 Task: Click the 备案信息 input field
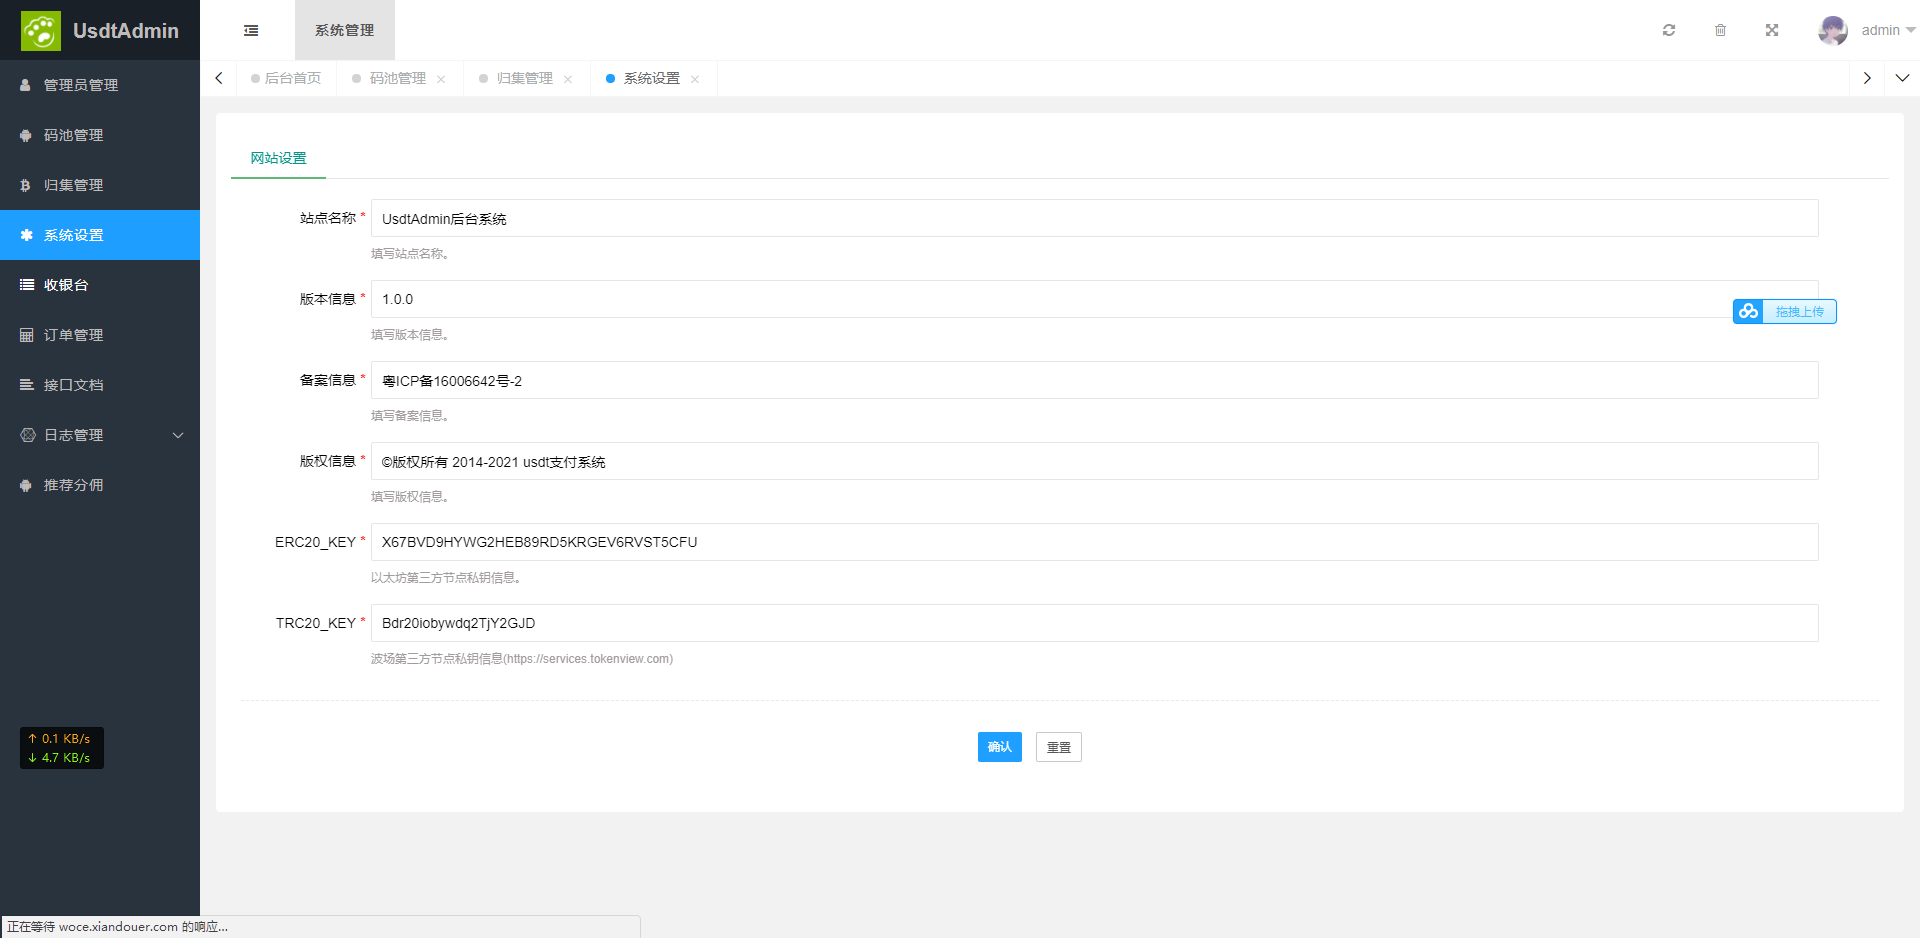[x=1094, y=380]
